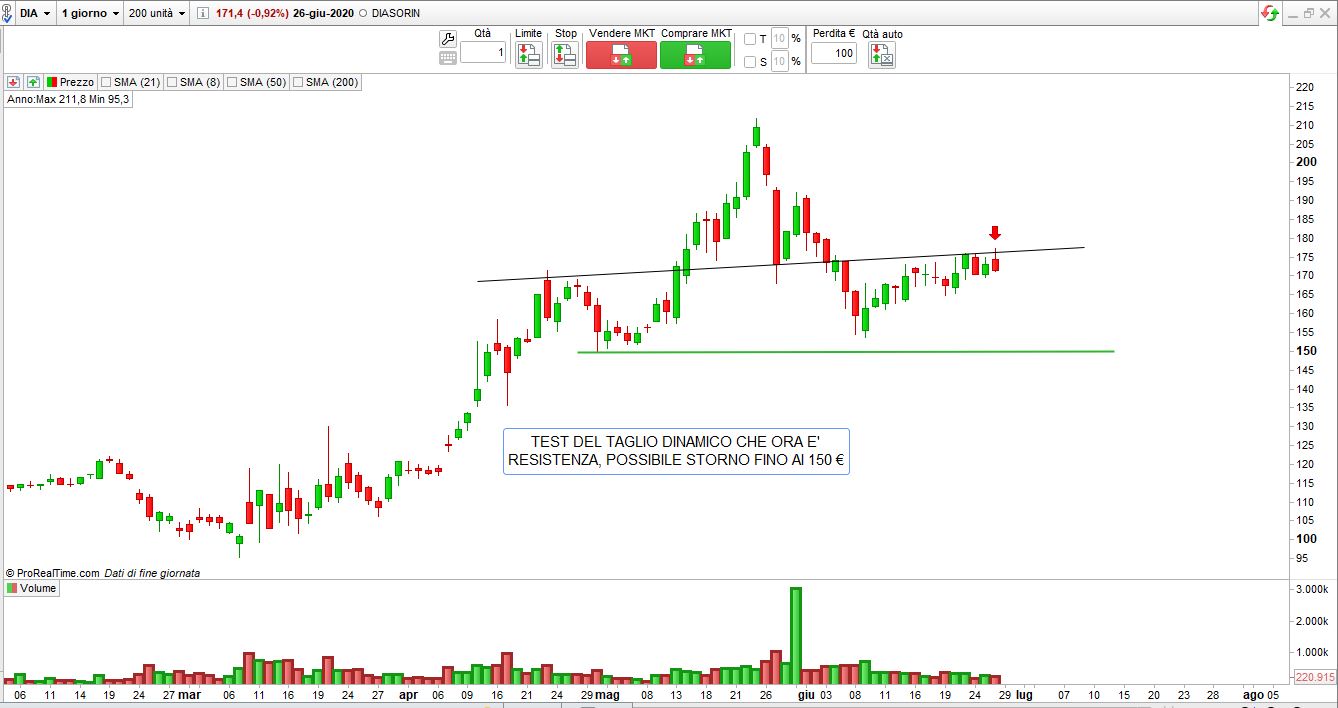The width and height of the screenshot is (1338, 708).
Task: Click the red down-arrow indicator icon
Action: point(14,82)
